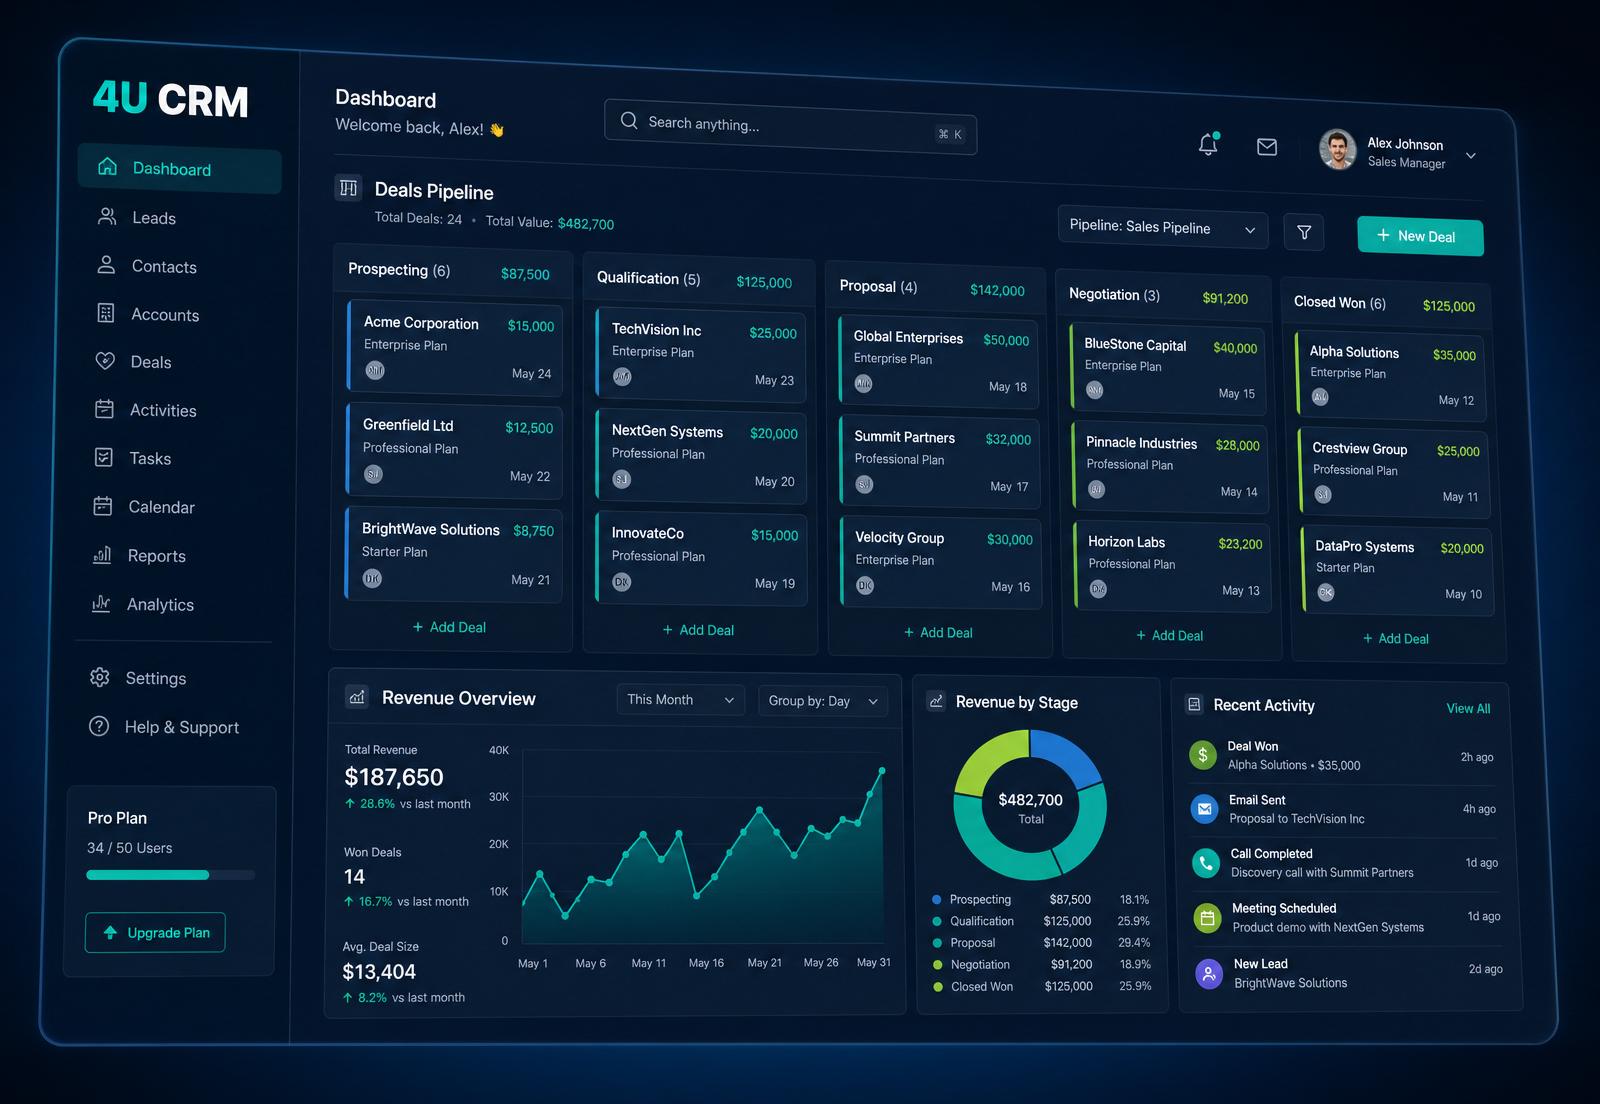
Task: Click the Help & Support question icon
Action: [99, 726]
